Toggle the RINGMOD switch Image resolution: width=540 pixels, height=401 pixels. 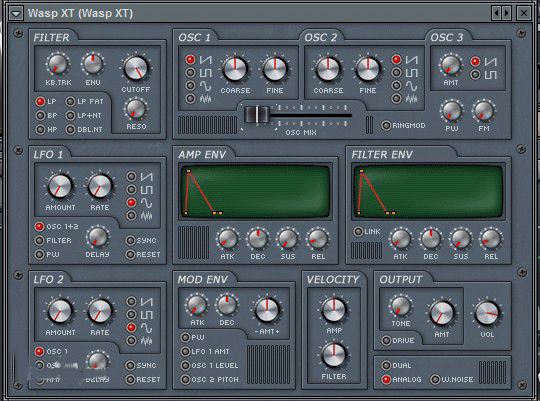386,125
